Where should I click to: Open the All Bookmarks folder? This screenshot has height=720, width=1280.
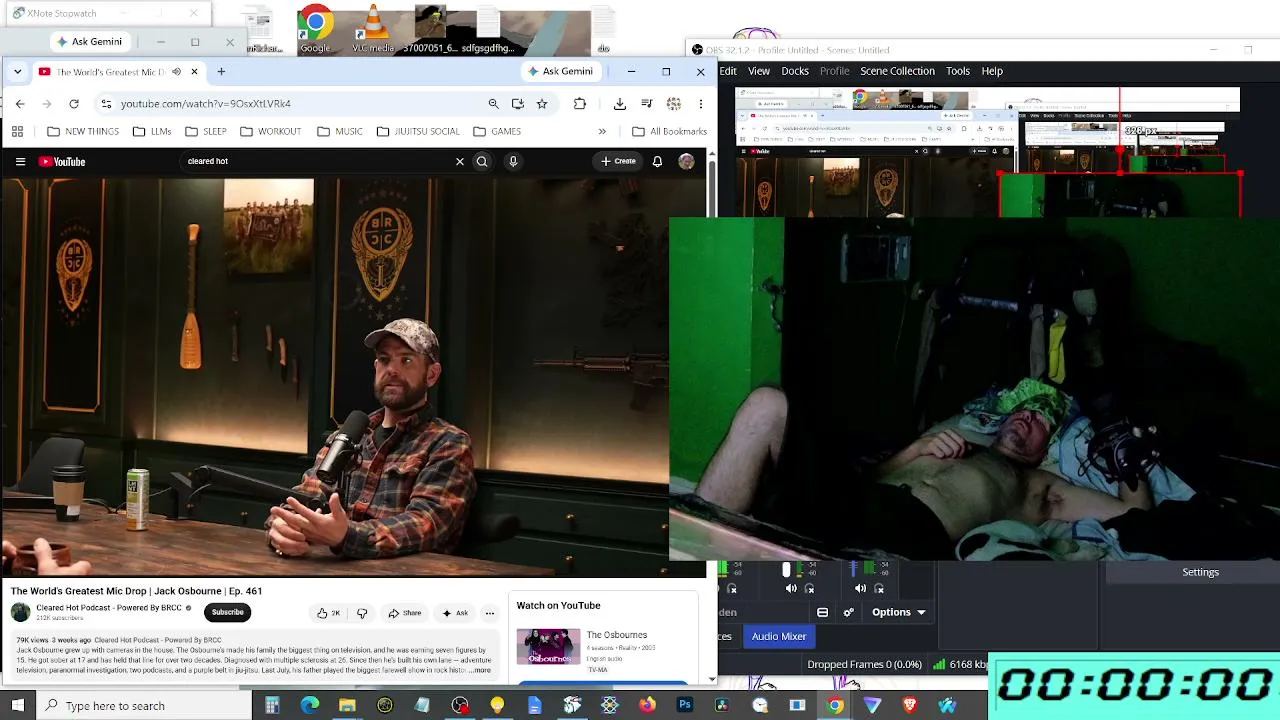[x=669, y=132]
